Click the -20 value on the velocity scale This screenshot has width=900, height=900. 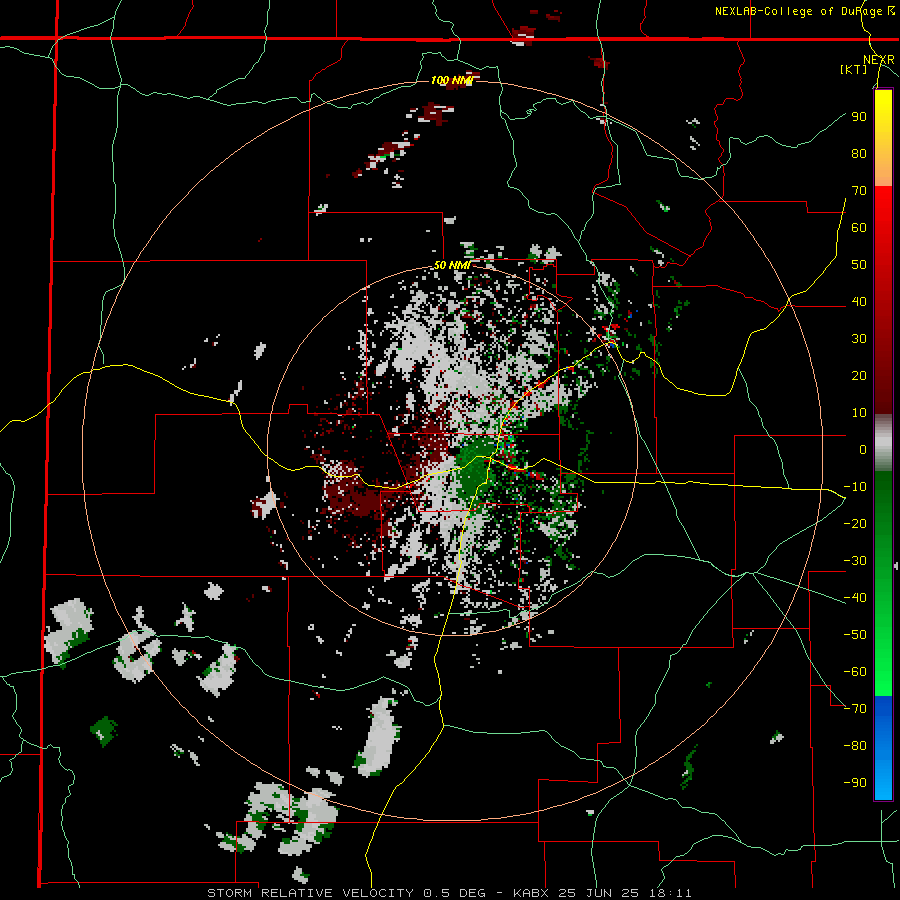click(855, 523)
